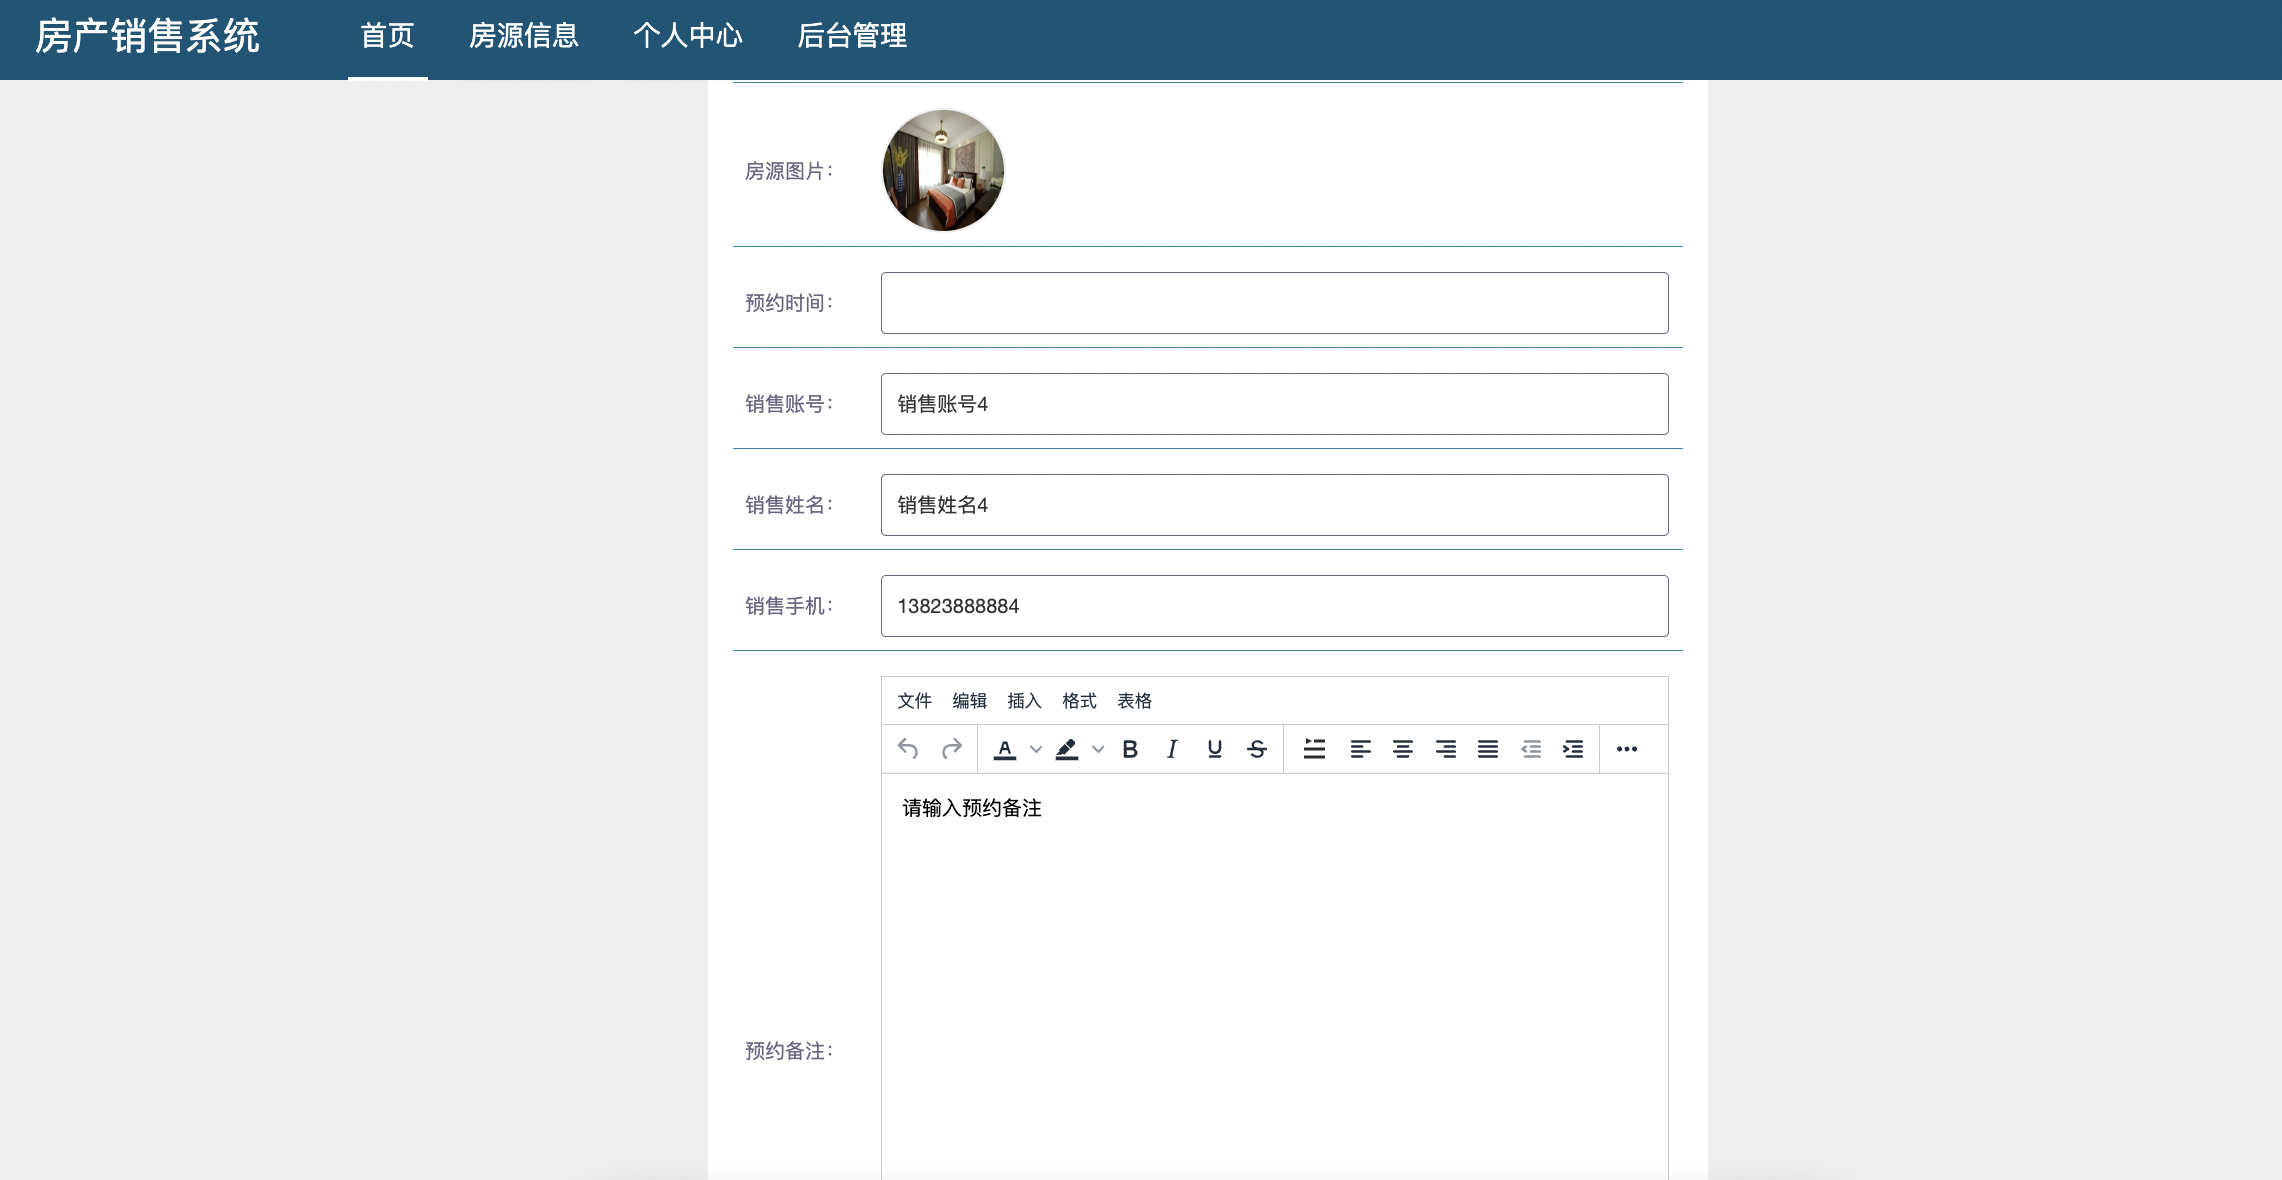Screen dimensions: 2282x1180
Task: Click into the 预约备注 editor text area
Action: (x=1274, y=977)
